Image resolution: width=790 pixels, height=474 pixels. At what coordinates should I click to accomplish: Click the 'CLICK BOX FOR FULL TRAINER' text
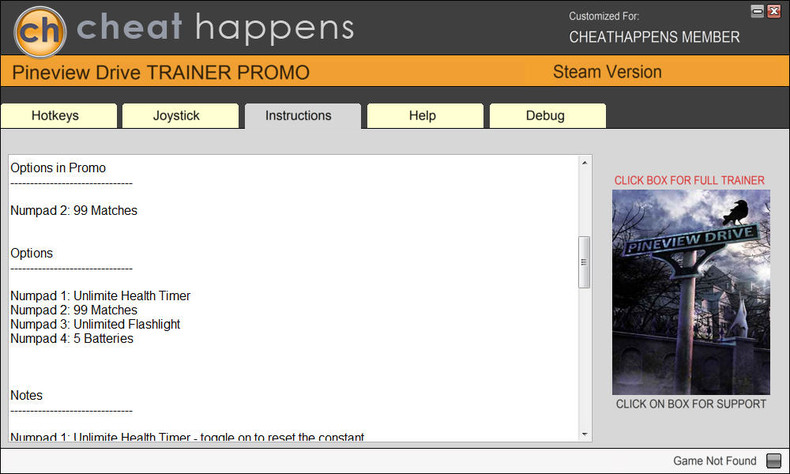pyautogui.click(x=689, y=180)
